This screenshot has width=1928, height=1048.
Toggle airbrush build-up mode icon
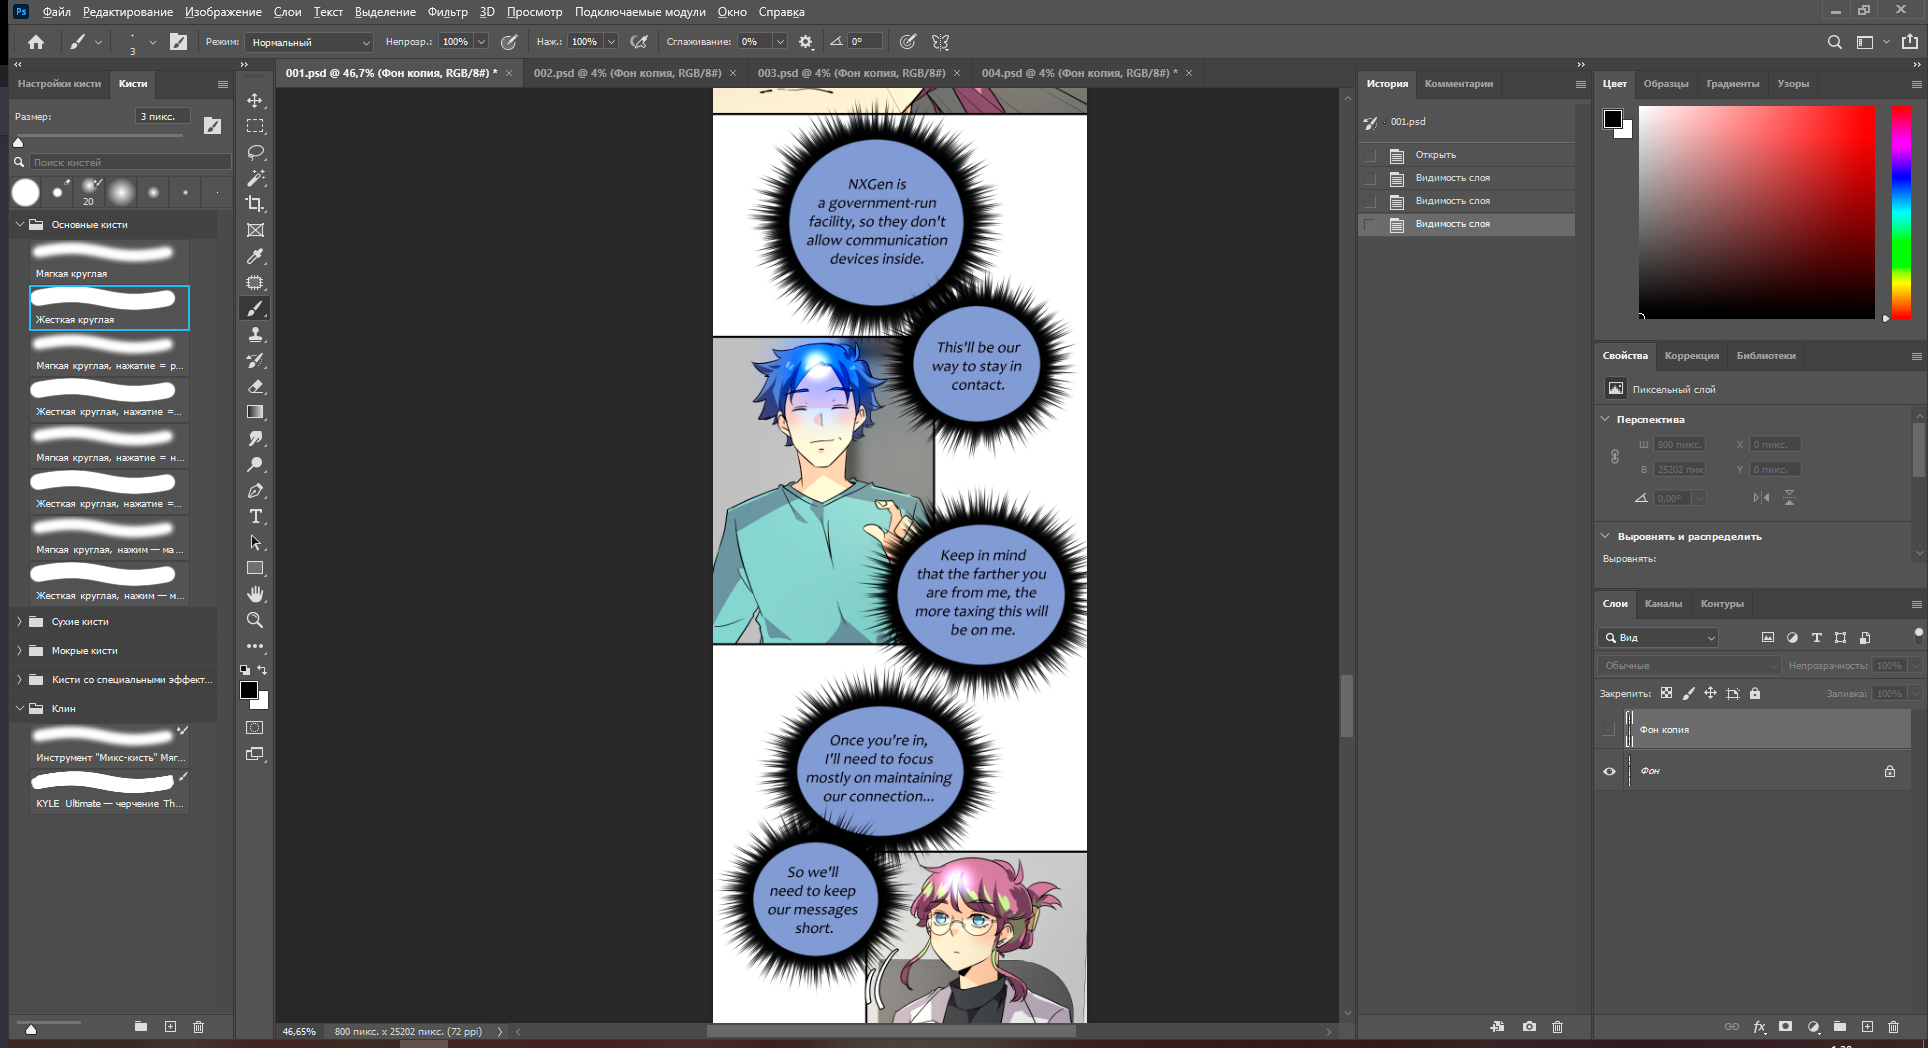[639, 42]
